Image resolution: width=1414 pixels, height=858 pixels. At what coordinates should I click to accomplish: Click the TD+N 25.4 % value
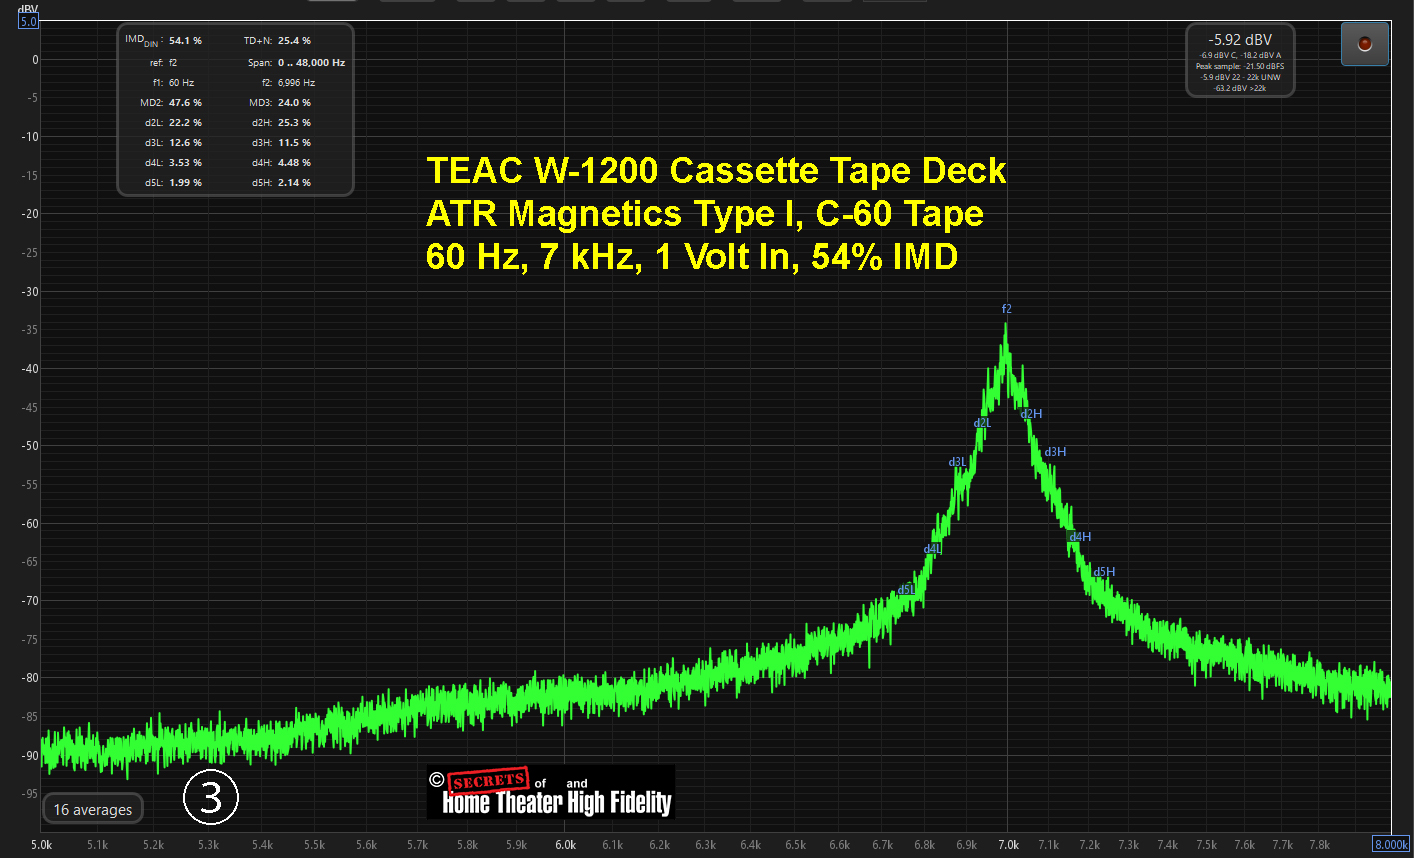[x=294, y=41]
